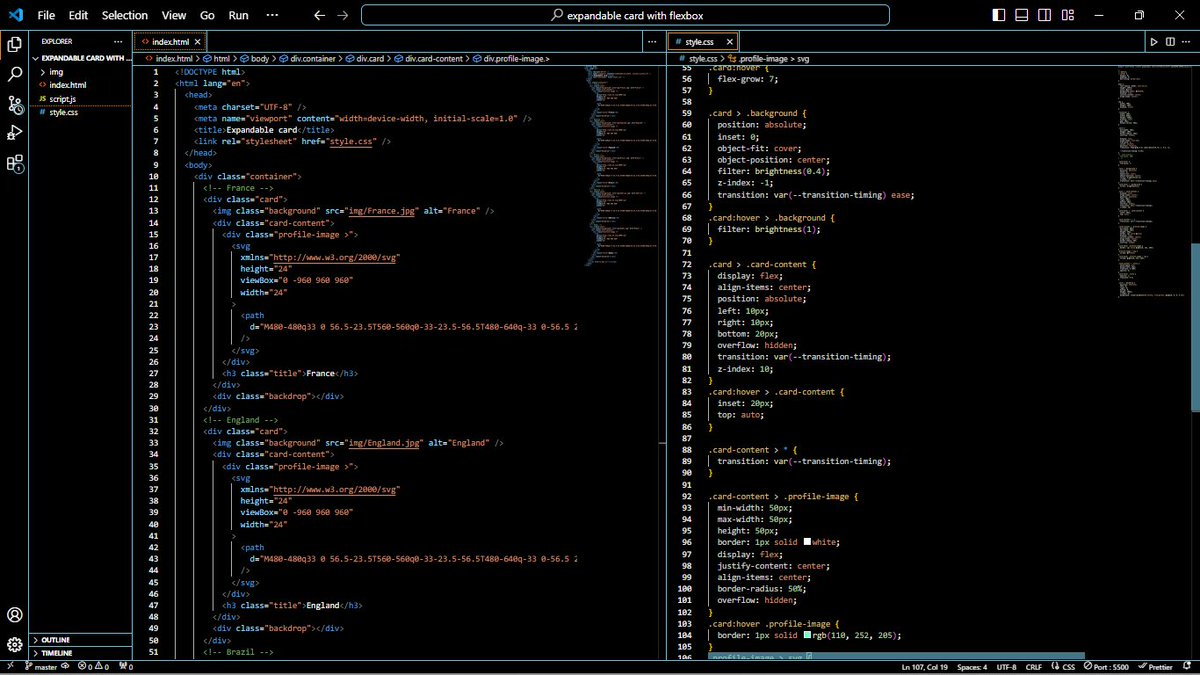Open the Source Control view

[15, 104]
